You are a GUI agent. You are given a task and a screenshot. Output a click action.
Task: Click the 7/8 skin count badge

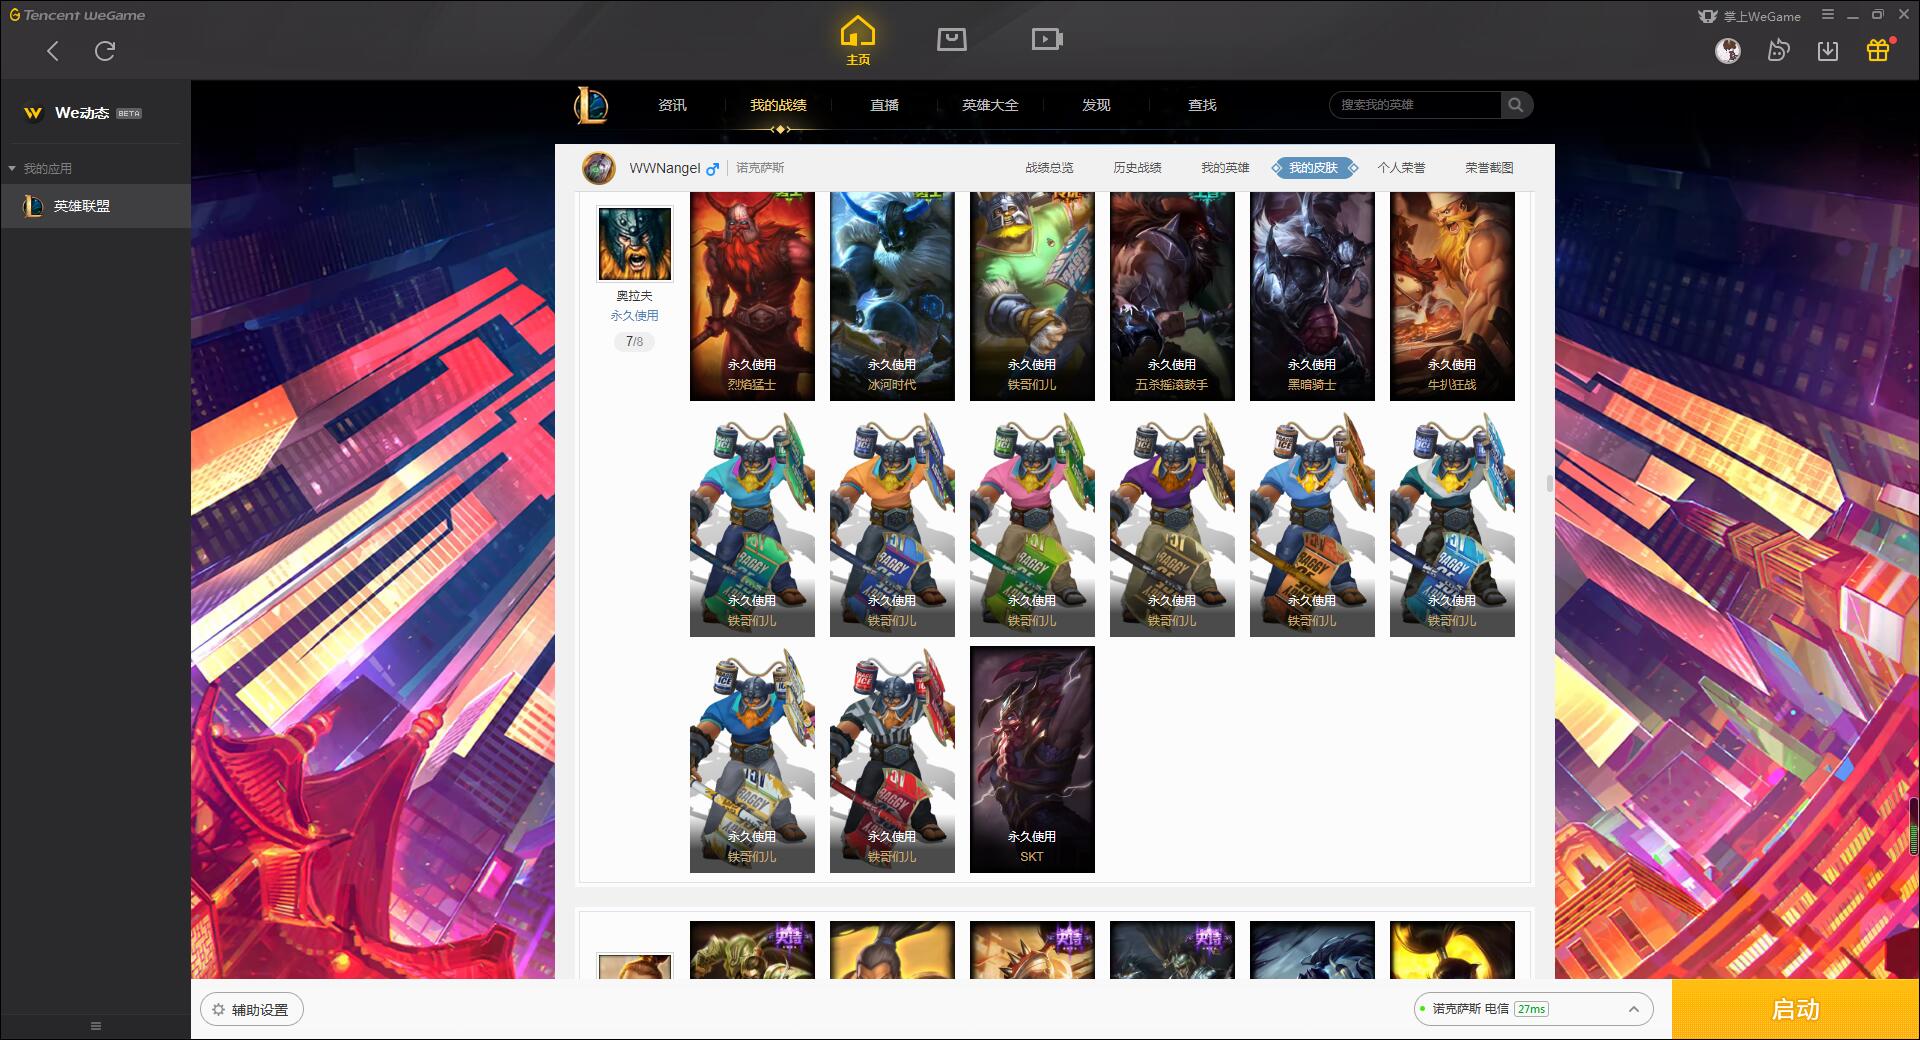pyautogui.click(x=634, y=342)
